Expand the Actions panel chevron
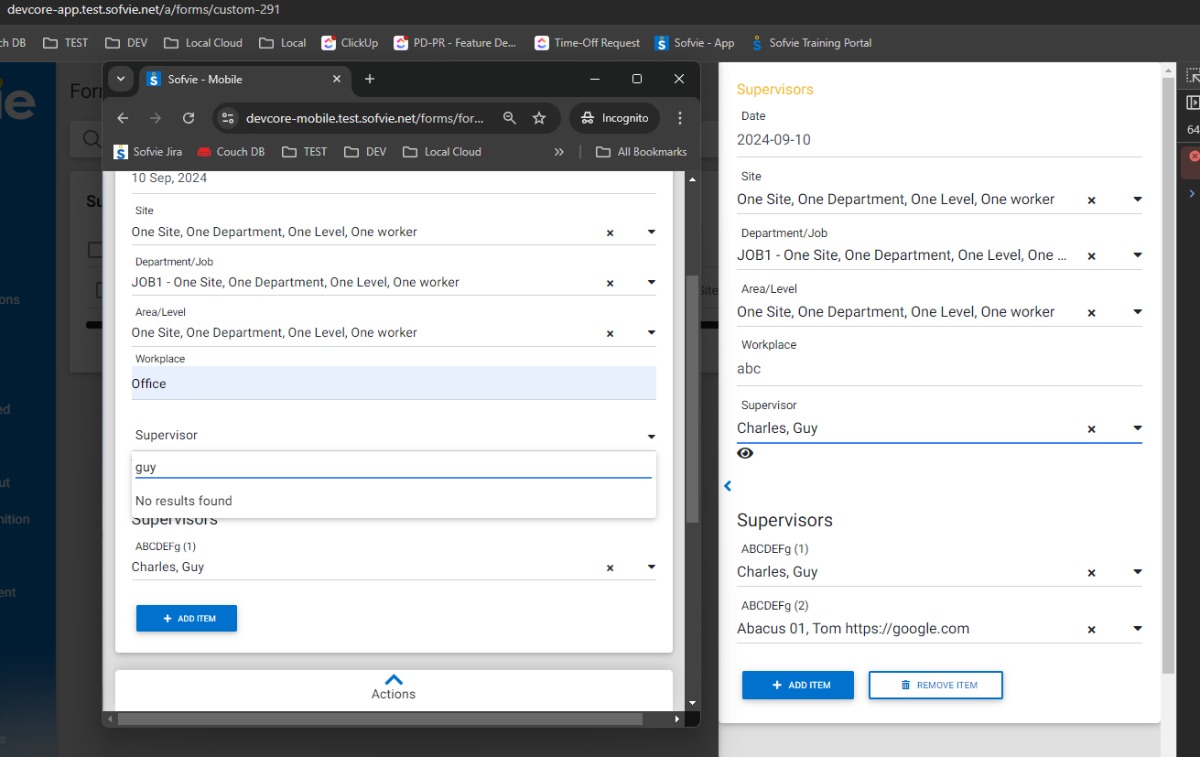1200x757 pixels. (393, 679)
